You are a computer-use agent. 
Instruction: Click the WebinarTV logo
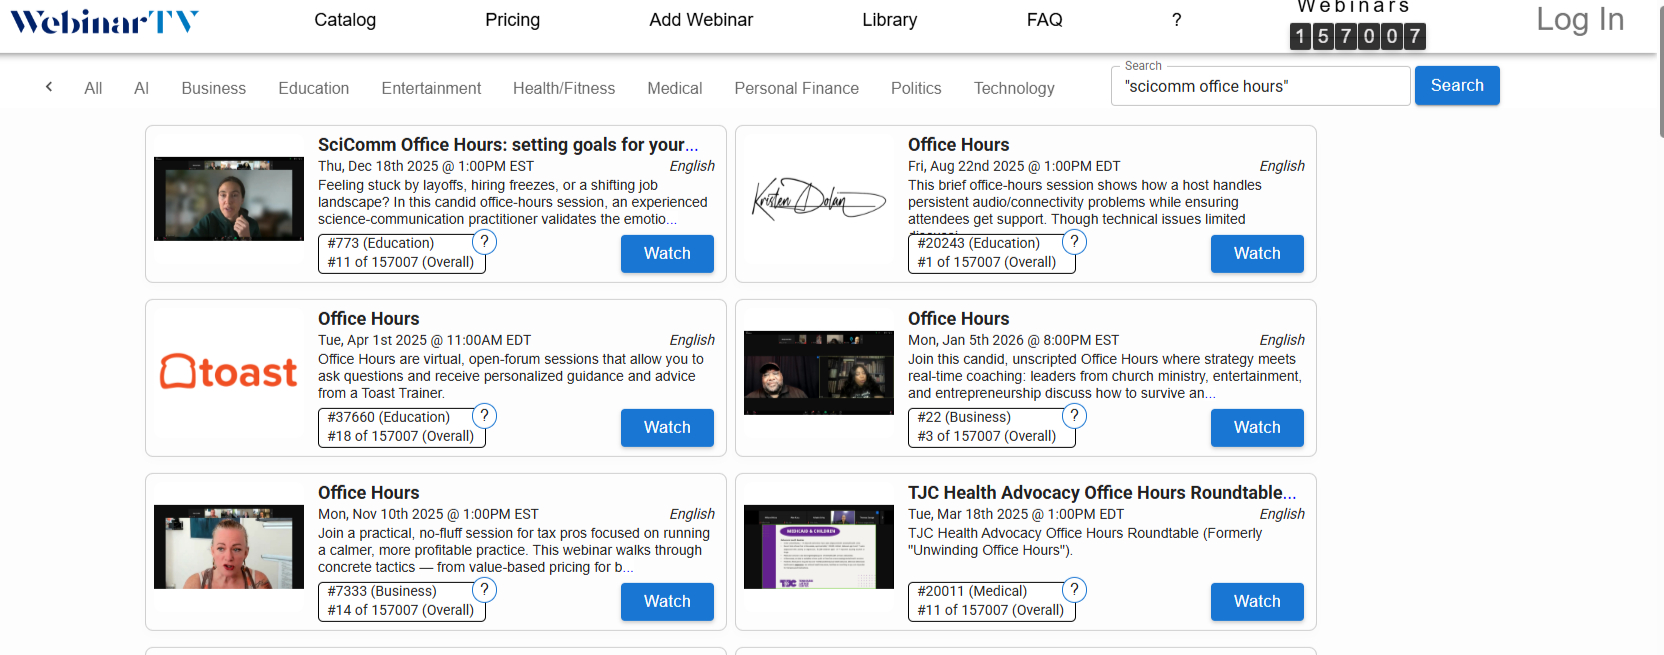coord(104,21)
